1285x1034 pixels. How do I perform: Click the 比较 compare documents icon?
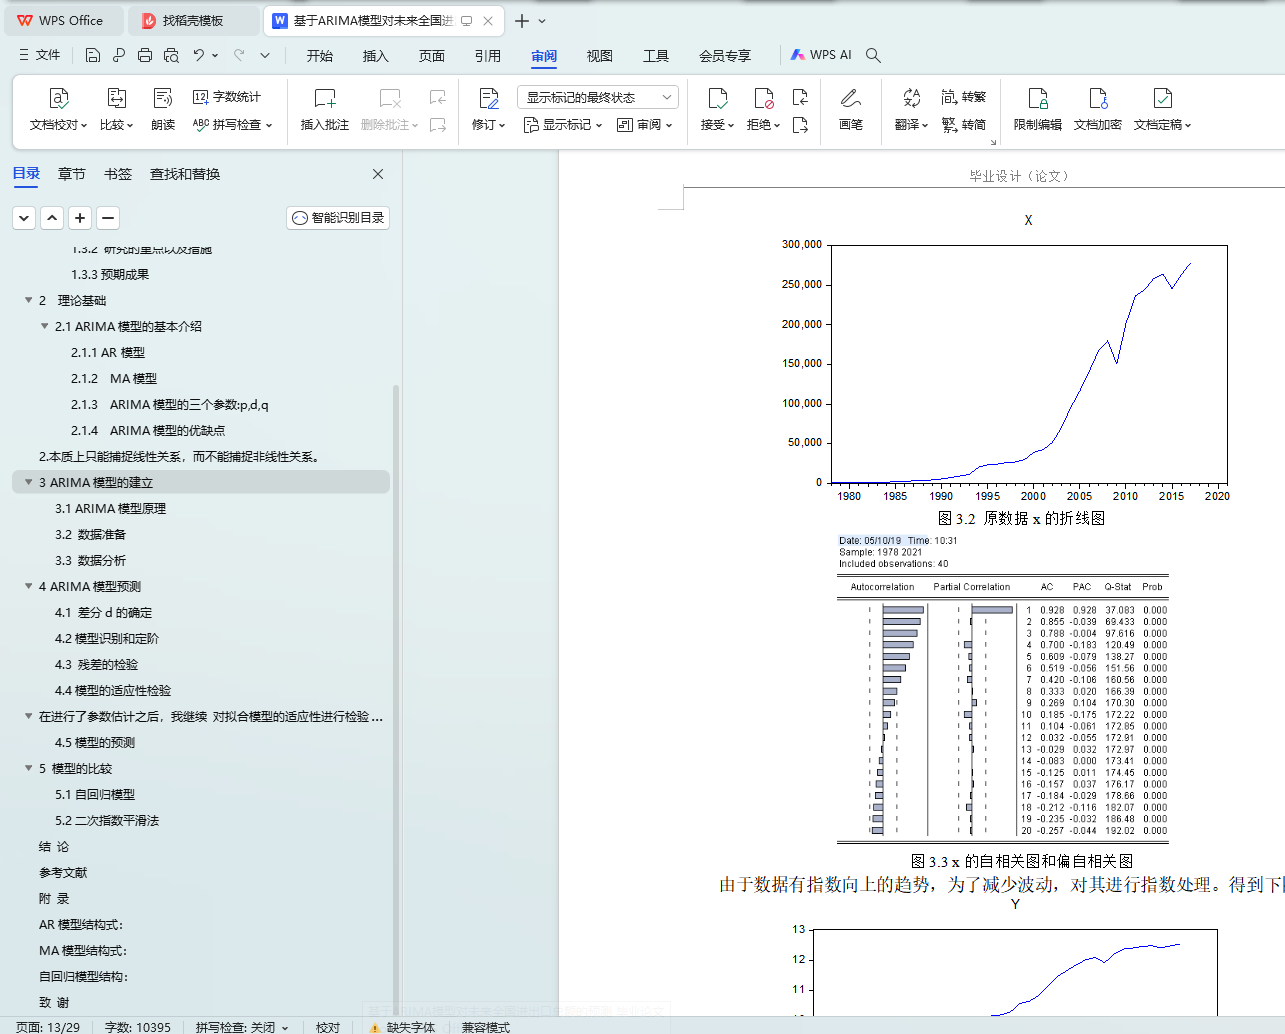pos(116,98)
